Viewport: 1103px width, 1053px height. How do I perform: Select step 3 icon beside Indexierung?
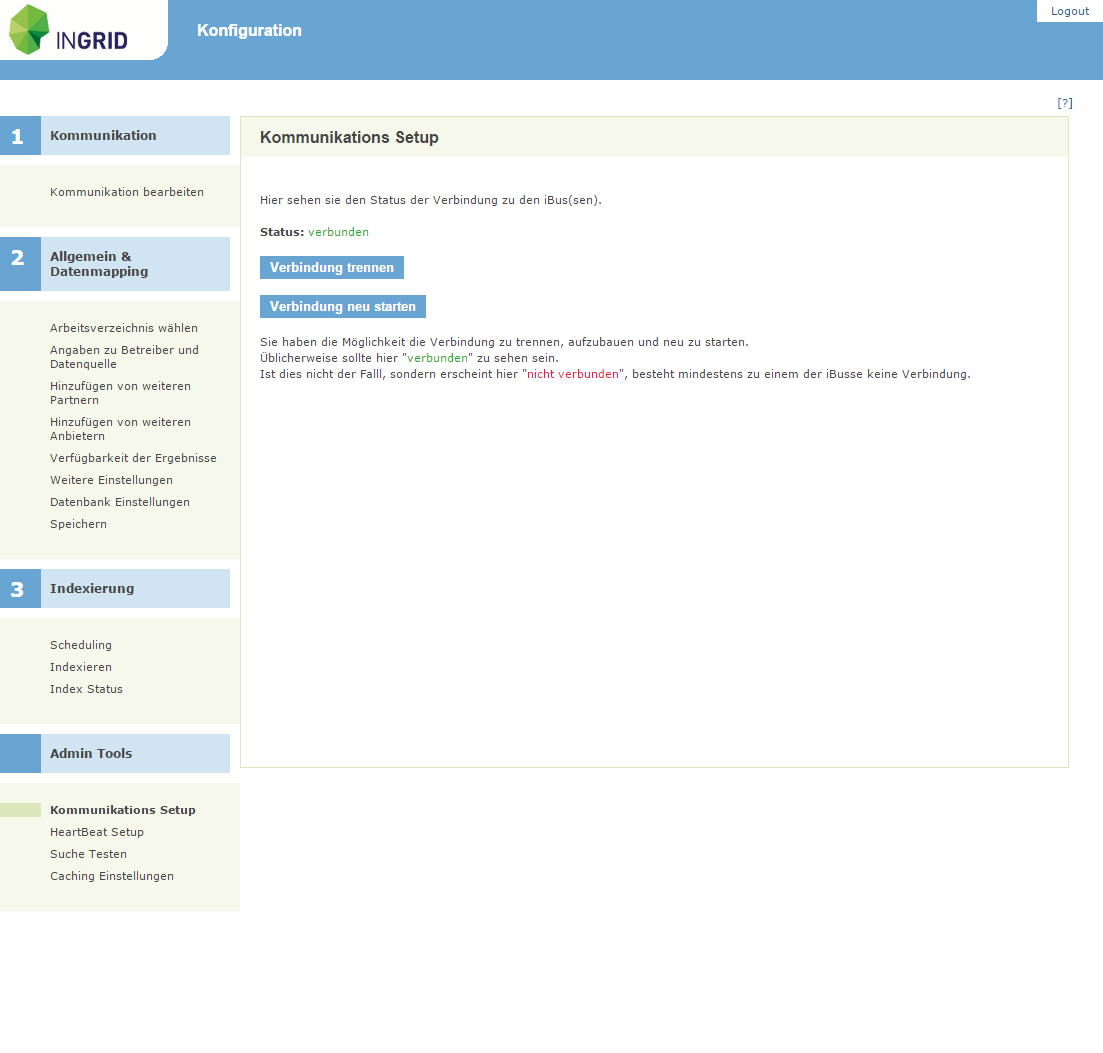click(20, 588)
